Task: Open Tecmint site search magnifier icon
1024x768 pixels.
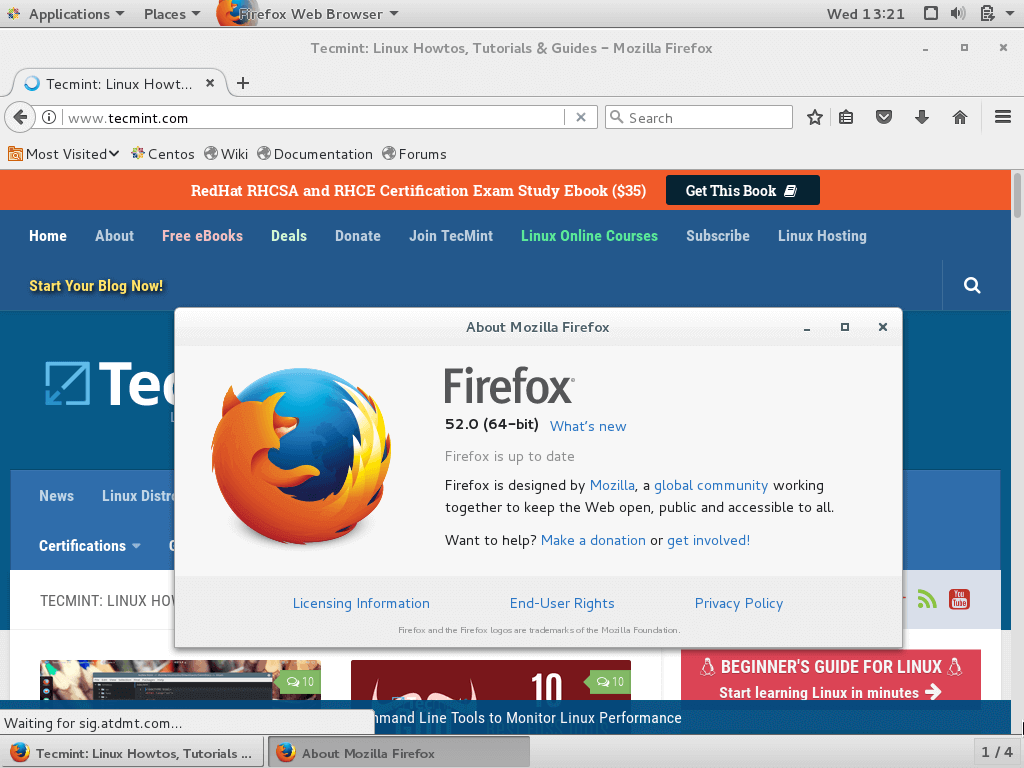Action: (972, 285)
